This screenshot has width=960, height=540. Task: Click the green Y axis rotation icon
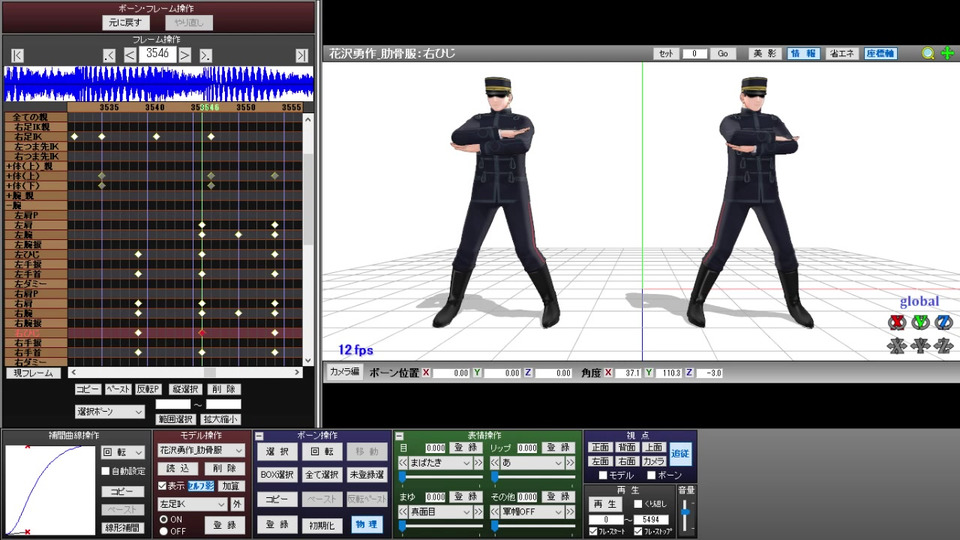pos(920,322)
